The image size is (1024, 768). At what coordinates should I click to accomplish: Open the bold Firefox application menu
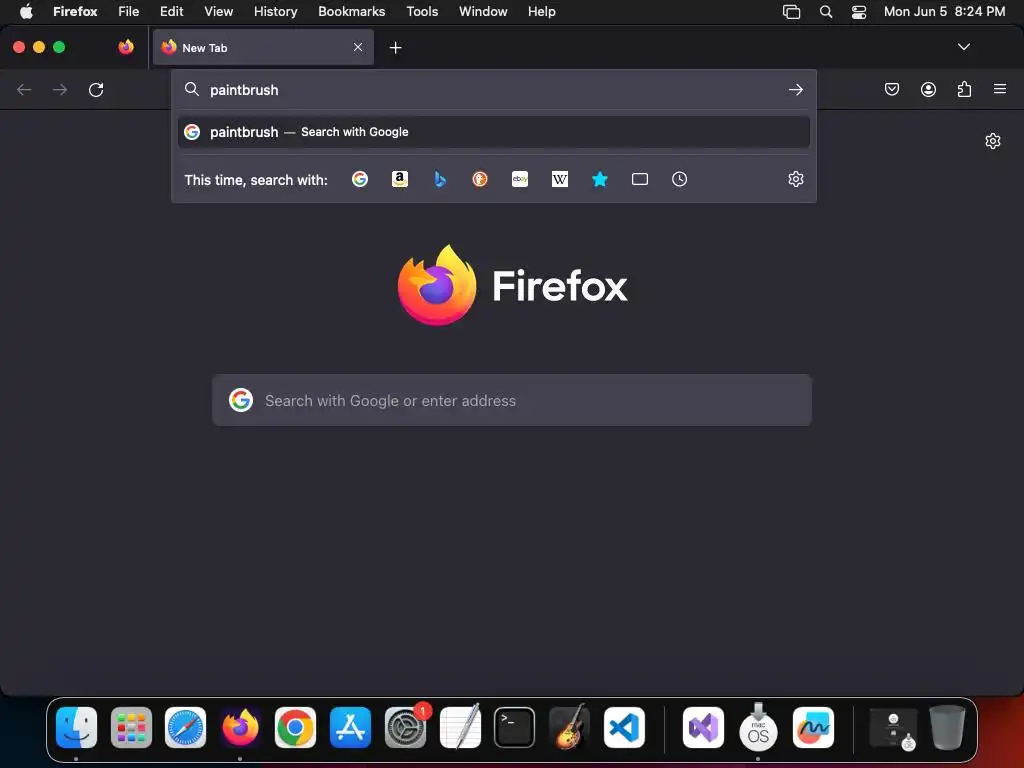tap(75, 11)
